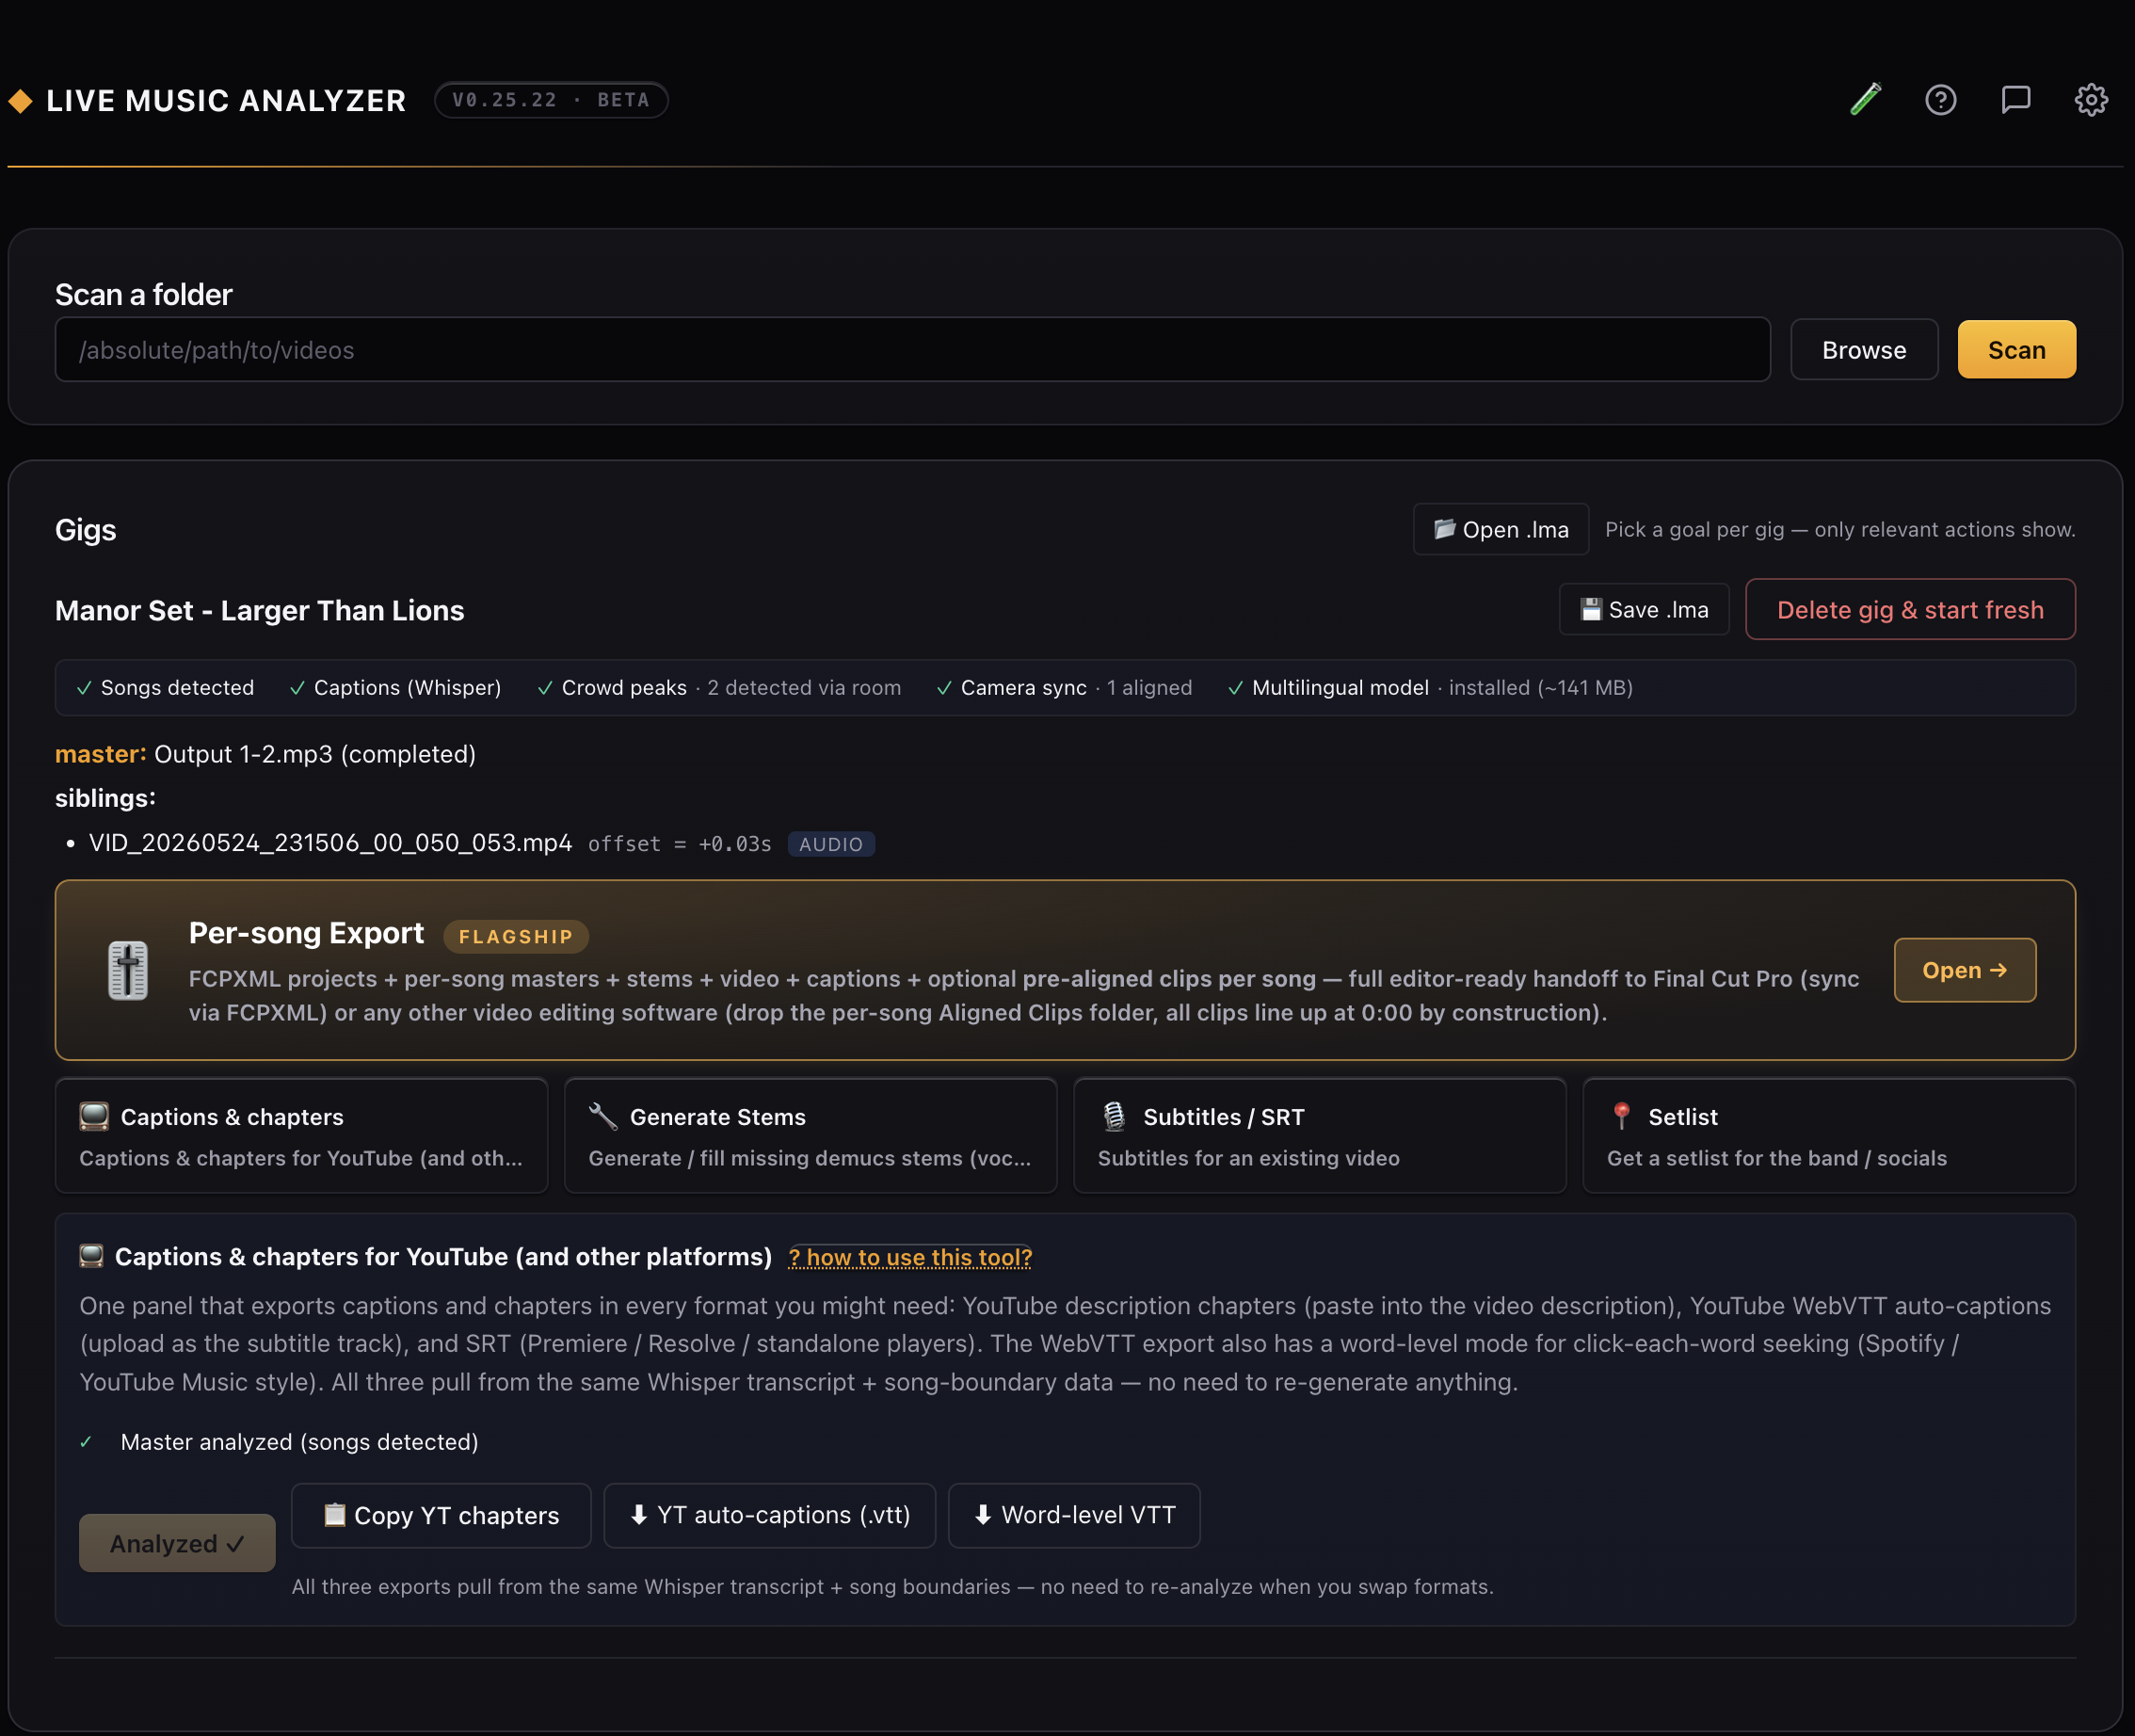Click the folder icon in Open .lma
The image size is (2135, 1736).
click(1444, 528)
